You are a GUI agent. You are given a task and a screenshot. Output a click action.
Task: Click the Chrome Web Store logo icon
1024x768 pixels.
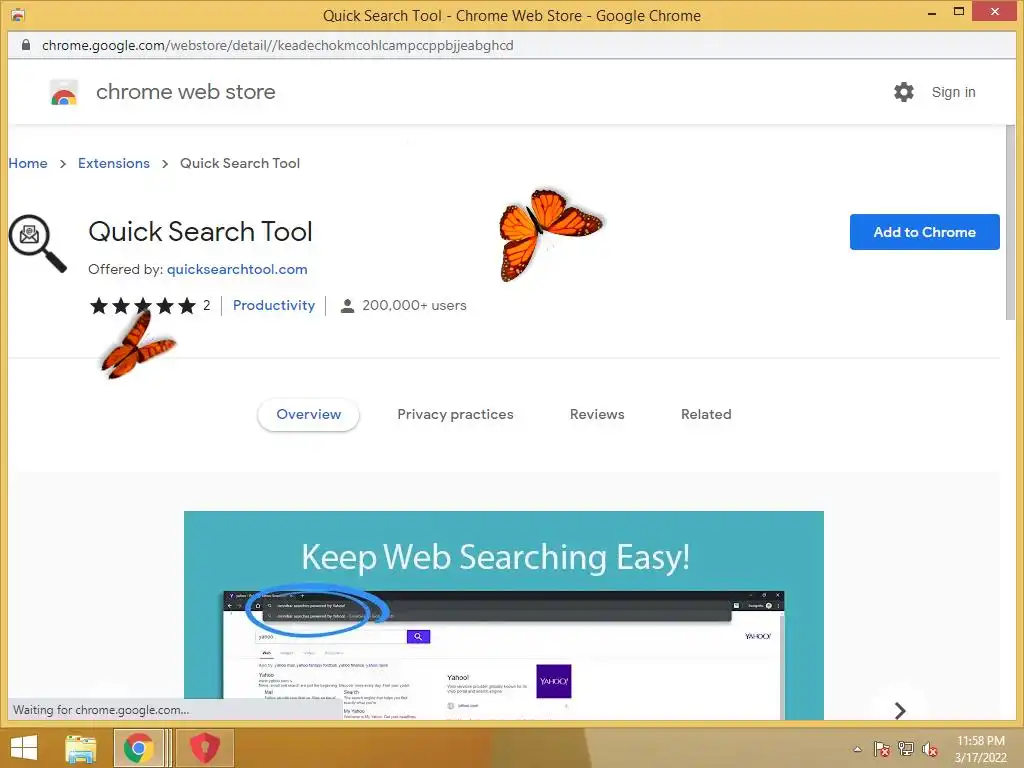click(x=64, y=93)
